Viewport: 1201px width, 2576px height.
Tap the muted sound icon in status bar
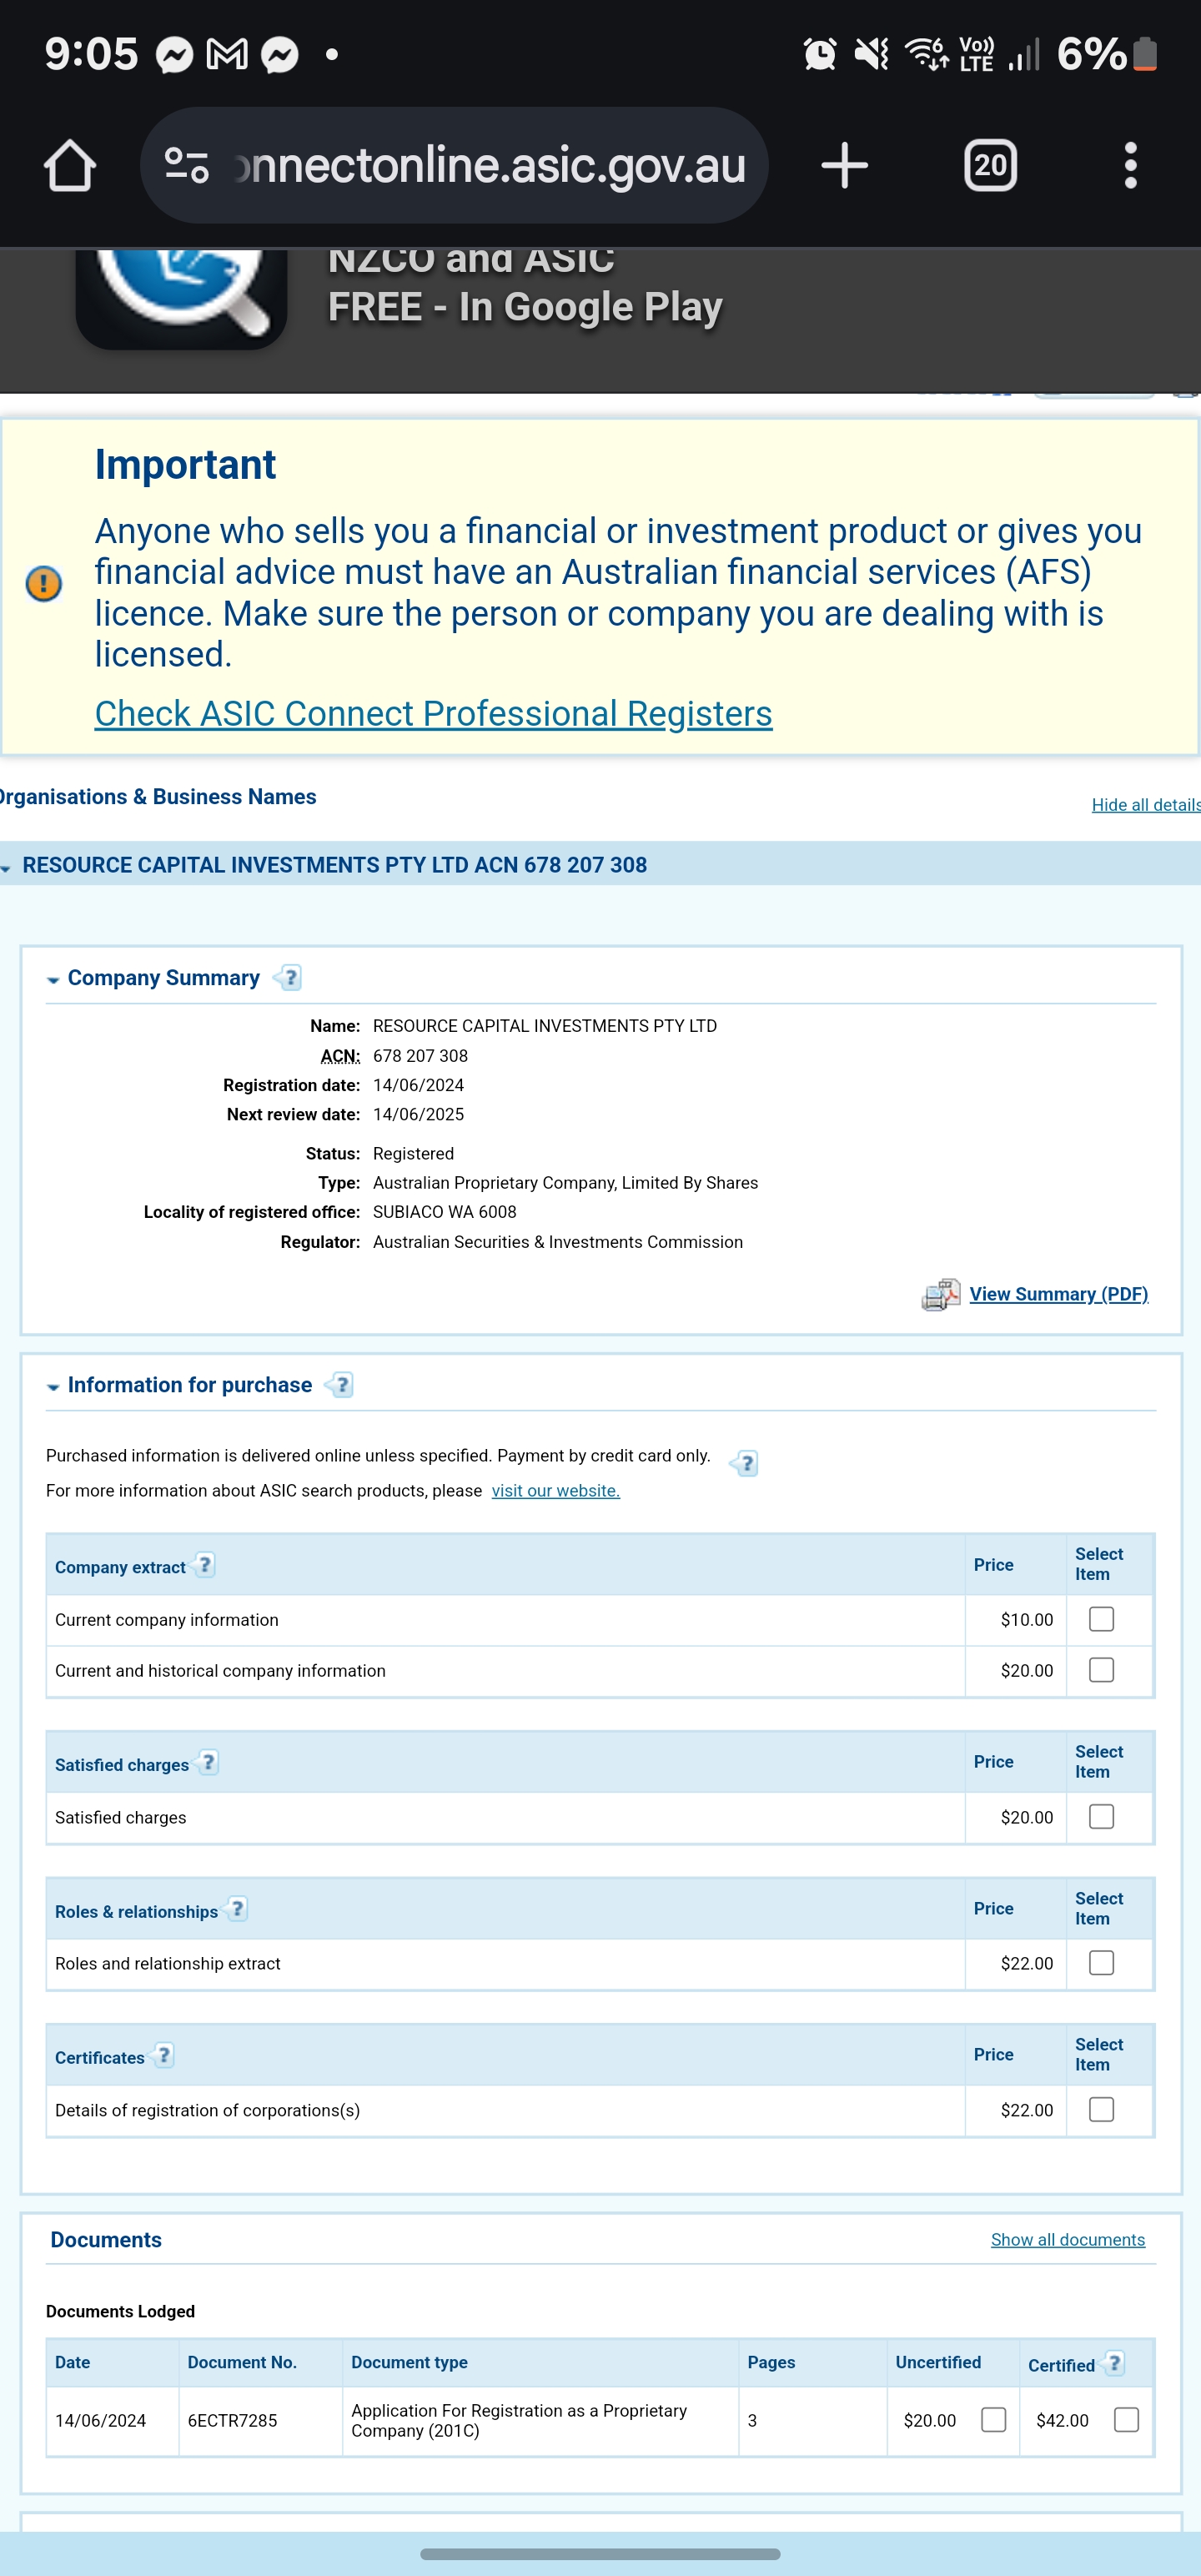click(872, 53)
